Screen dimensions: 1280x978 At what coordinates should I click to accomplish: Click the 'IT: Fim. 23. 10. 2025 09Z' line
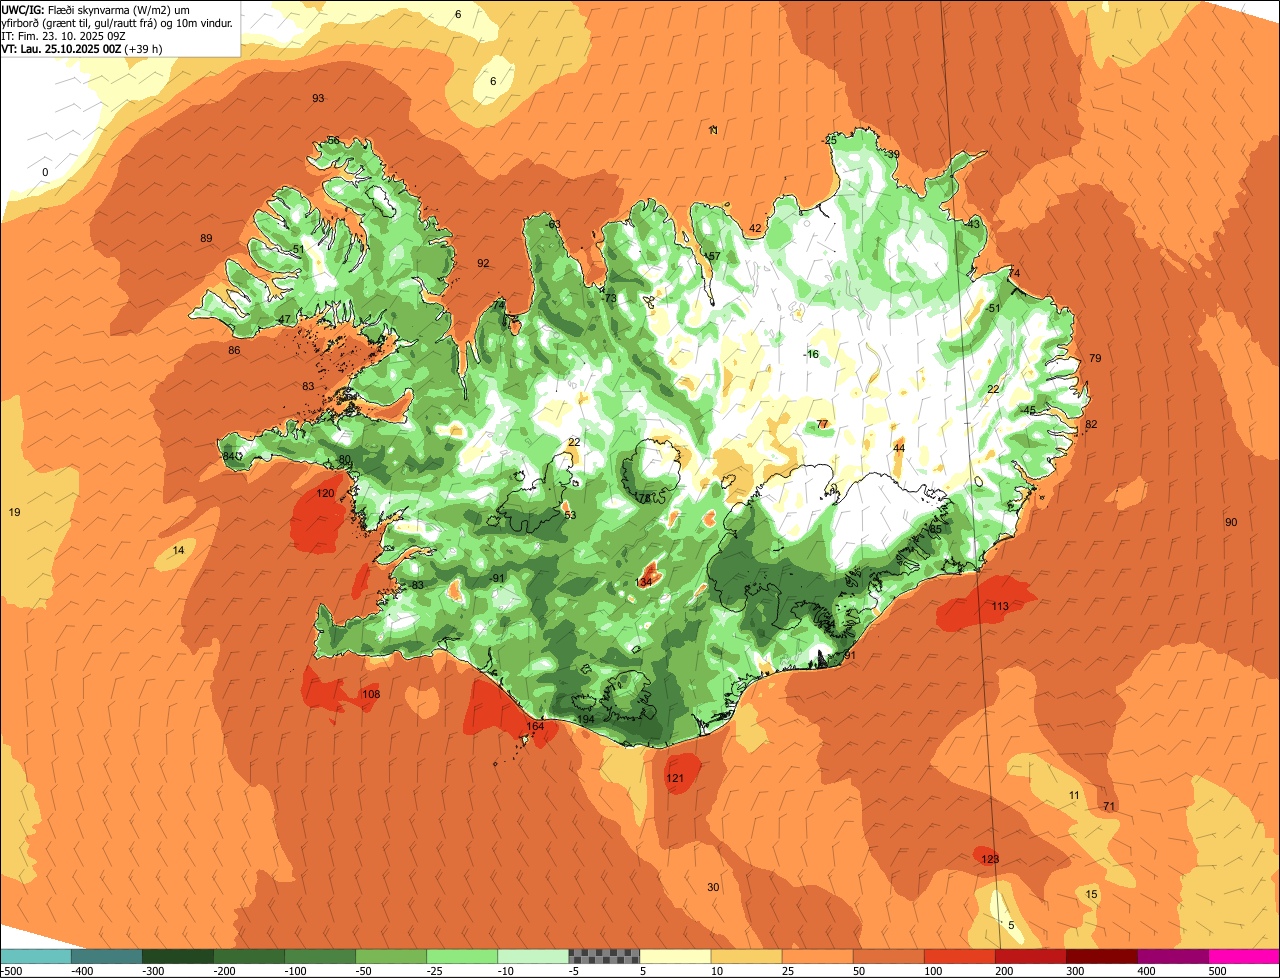pyautogui.click(x=64, y=35)
